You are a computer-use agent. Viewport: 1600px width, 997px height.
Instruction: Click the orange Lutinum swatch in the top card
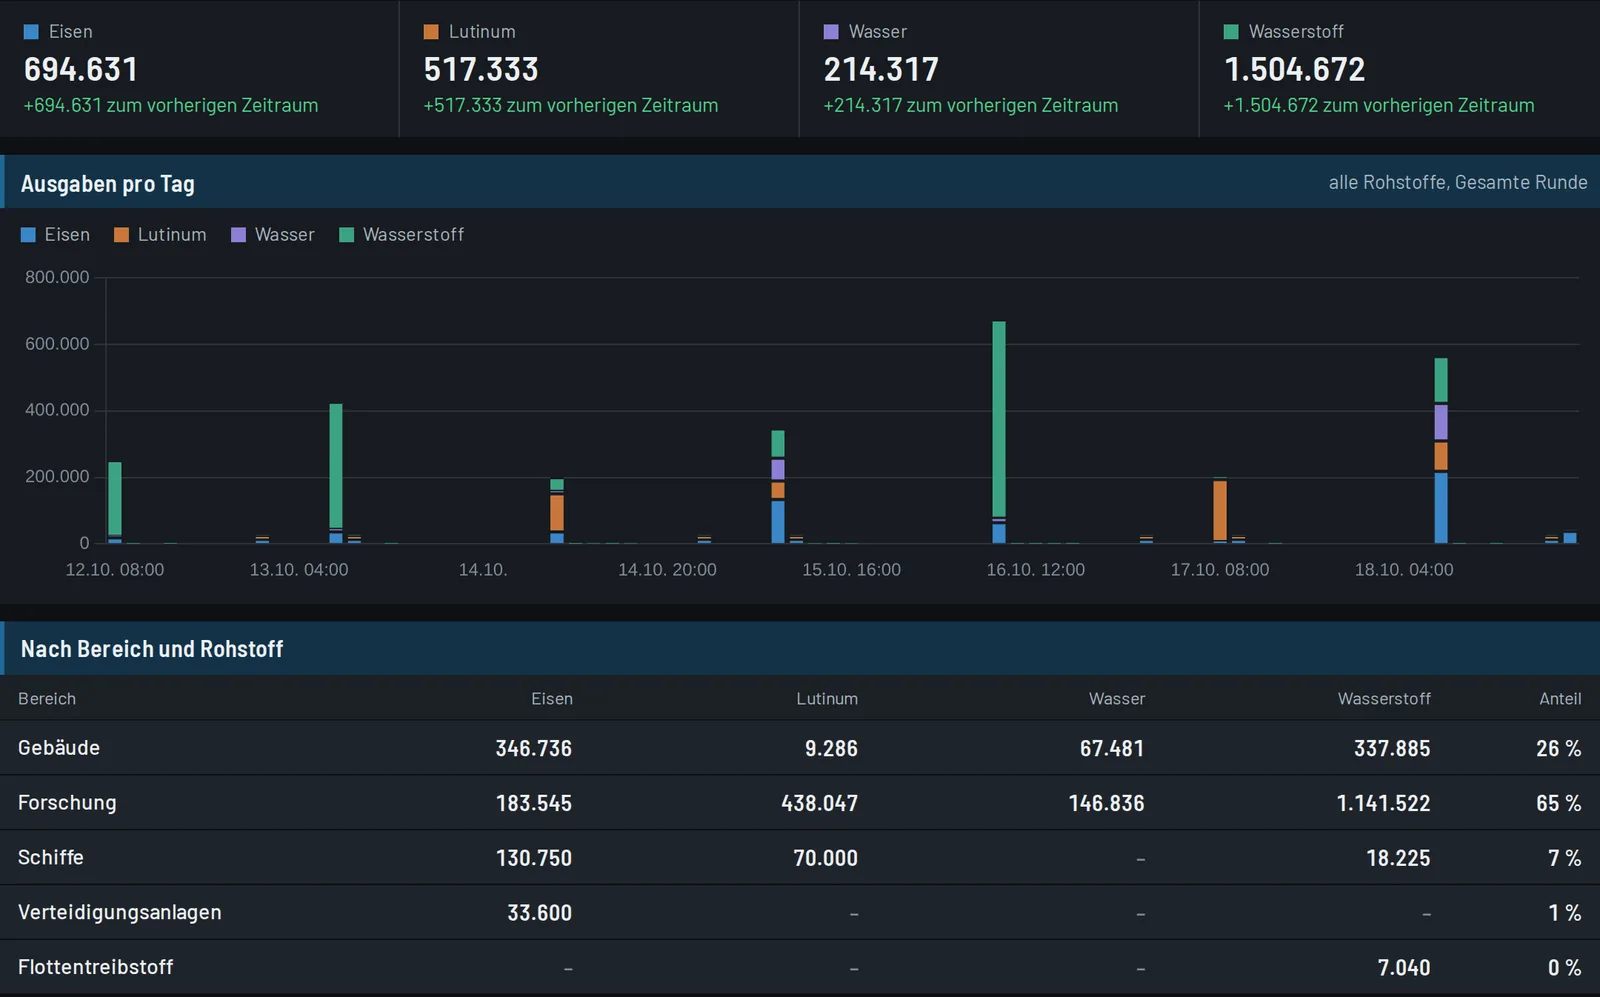431,32
